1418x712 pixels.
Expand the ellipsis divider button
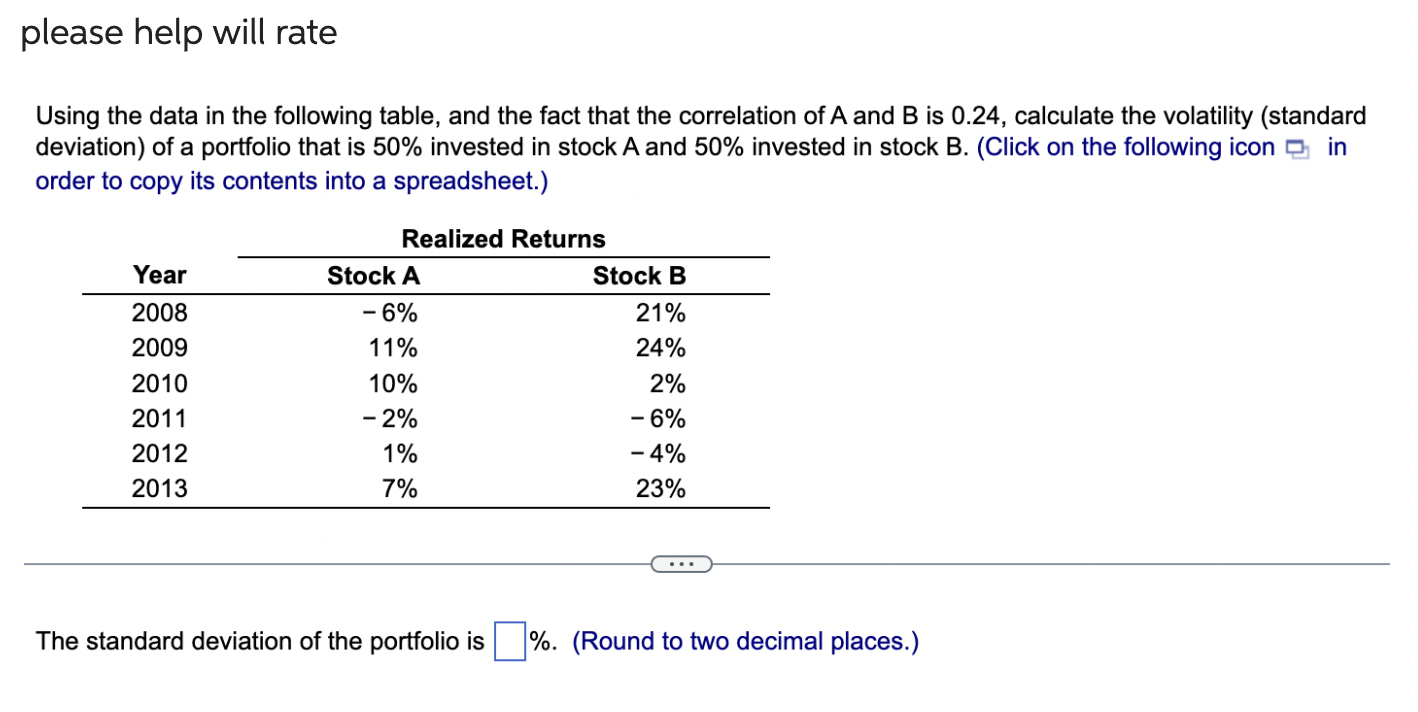click(681, 565)
